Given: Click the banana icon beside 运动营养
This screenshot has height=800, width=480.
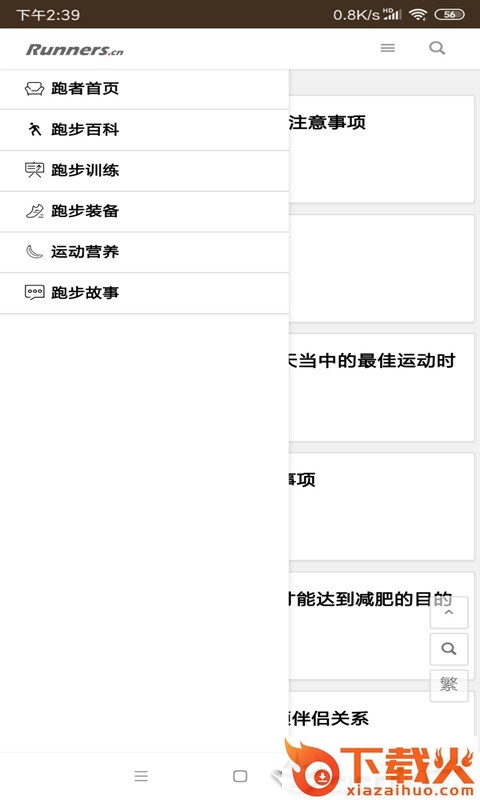Looking at the screenshot, I should [x=34, y=252].
